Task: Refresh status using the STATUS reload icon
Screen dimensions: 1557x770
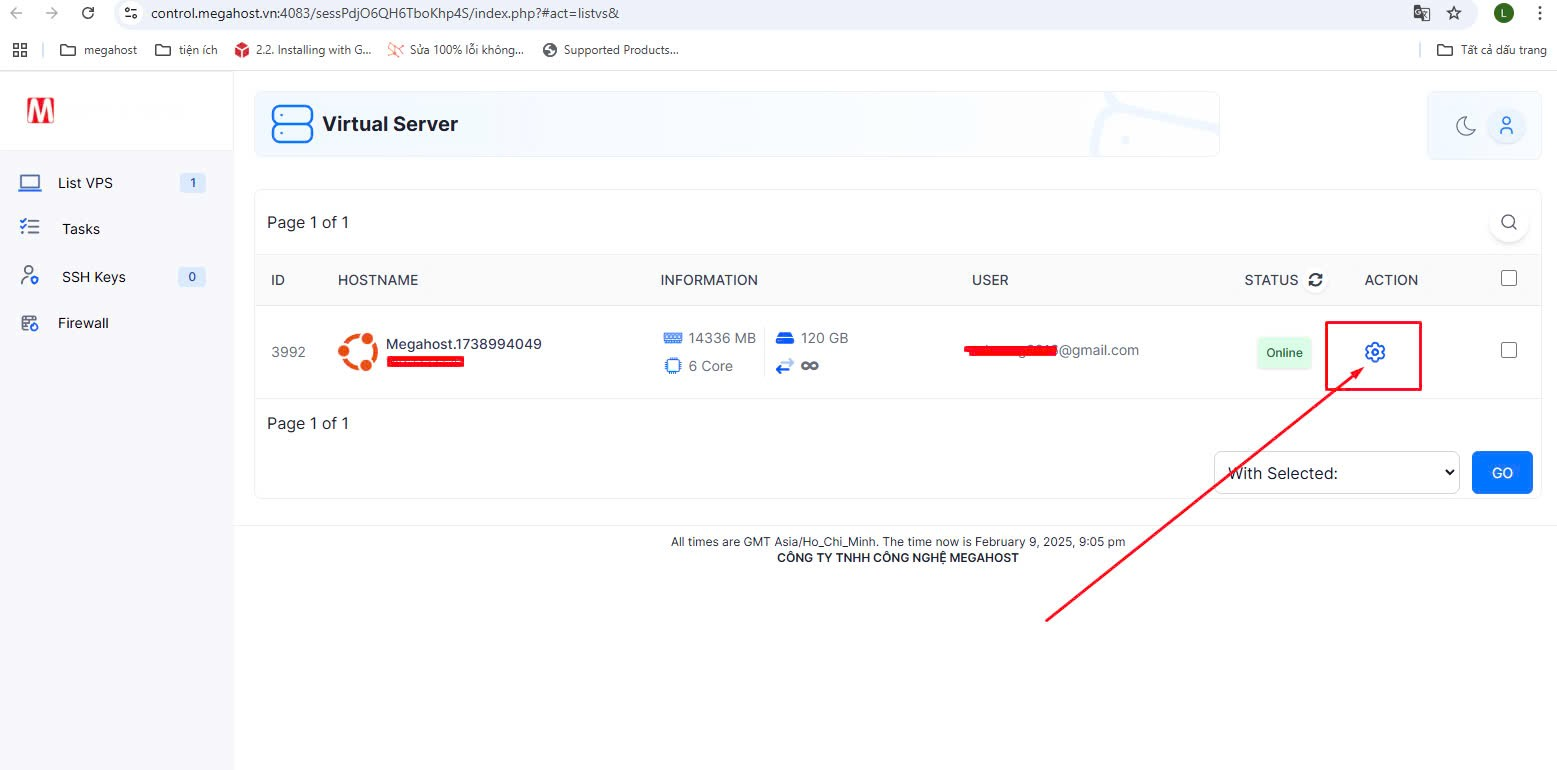Action: pyautogui.click(x=1315, y=280)
